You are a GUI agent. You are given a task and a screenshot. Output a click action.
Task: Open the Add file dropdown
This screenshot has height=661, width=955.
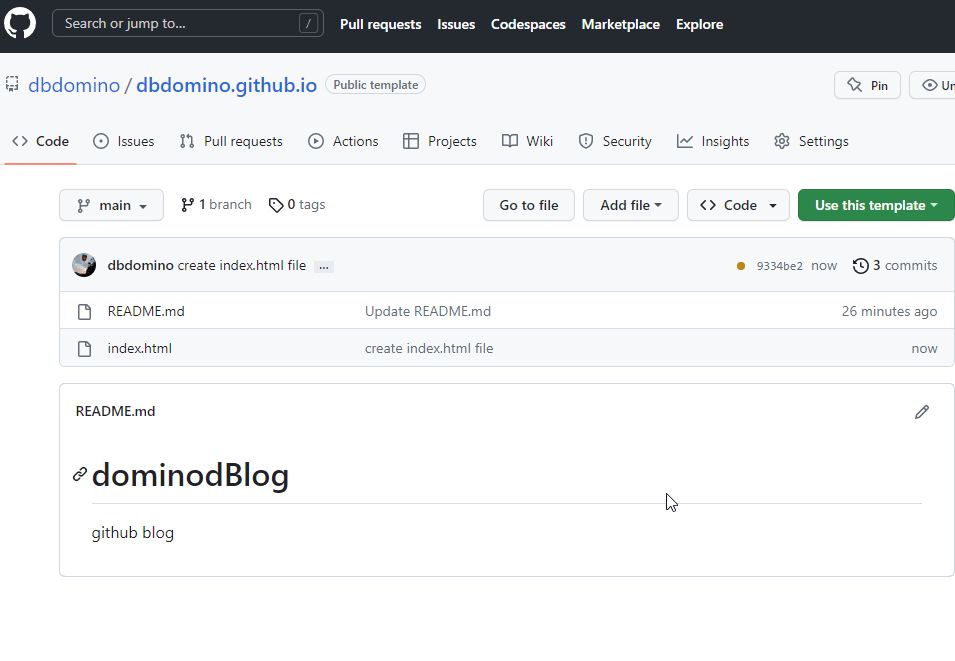(630, 205)
